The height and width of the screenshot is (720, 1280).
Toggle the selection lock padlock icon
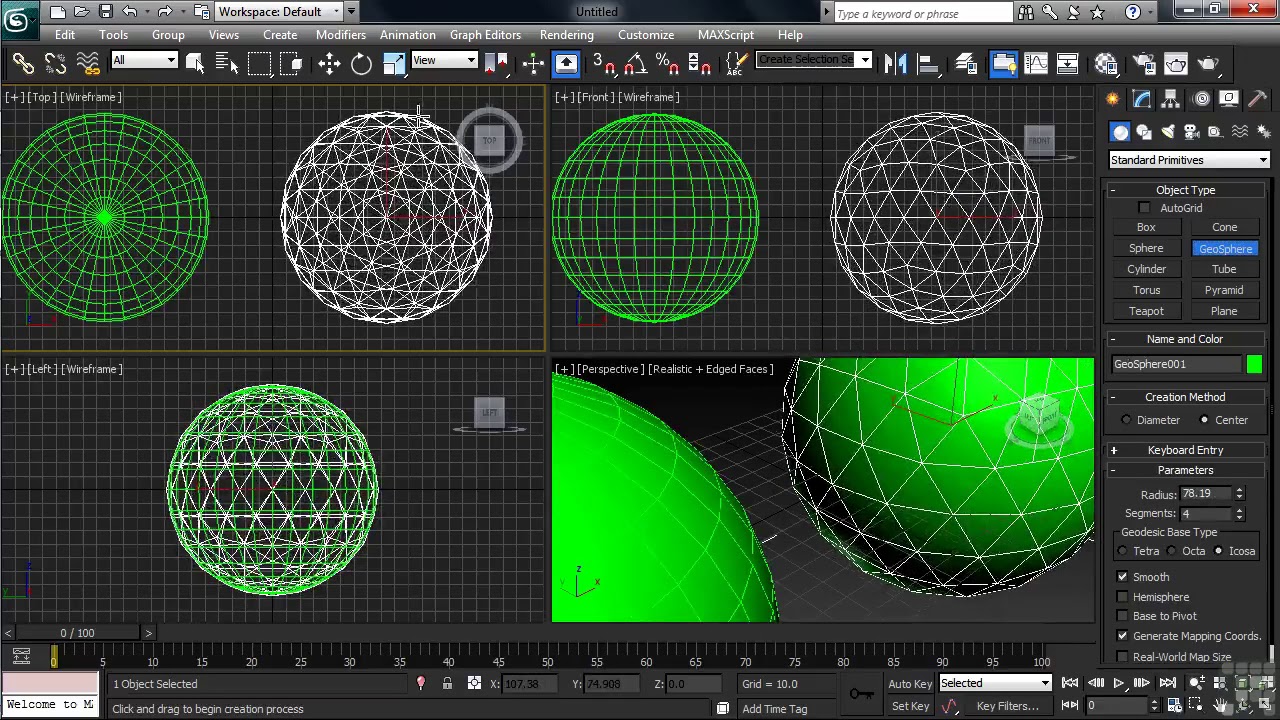[x=447, y=684]
